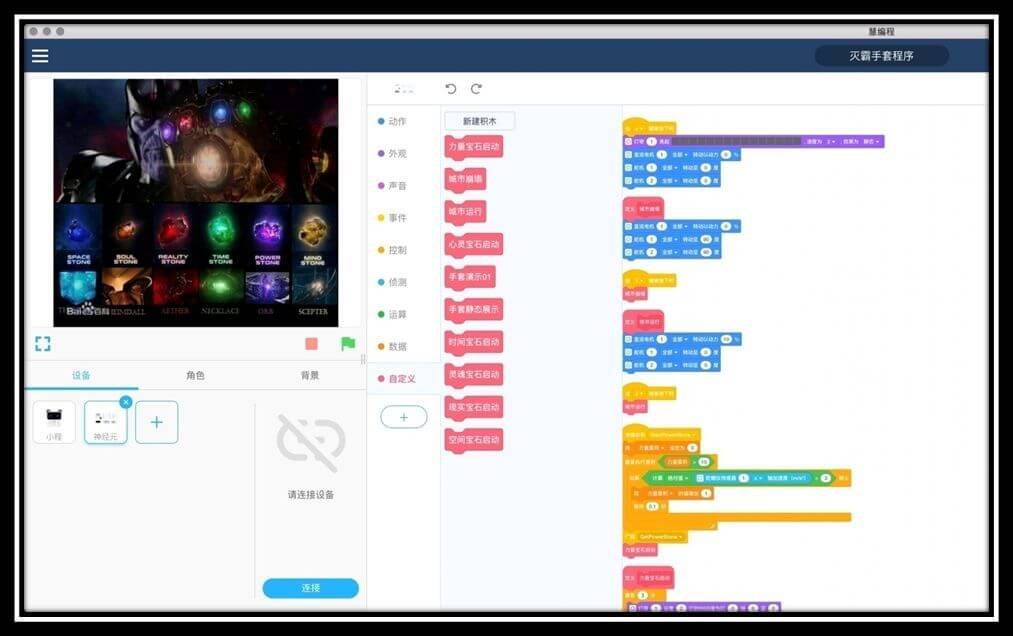Select the 空间宝石启动 palette block
Image resolution: width=1013 pixels, height=636 pixels.
coord(474,440)
